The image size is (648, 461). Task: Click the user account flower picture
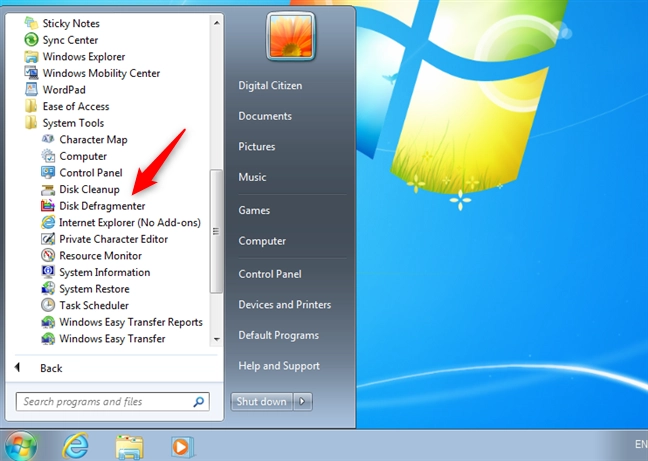[291, 36]
